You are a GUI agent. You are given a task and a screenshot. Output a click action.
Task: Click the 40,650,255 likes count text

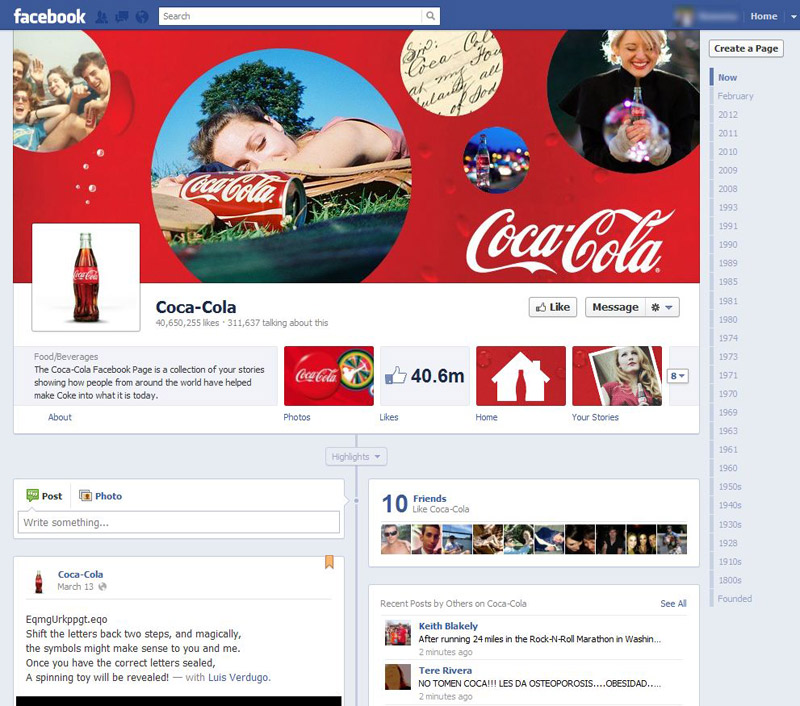[187, 323]
